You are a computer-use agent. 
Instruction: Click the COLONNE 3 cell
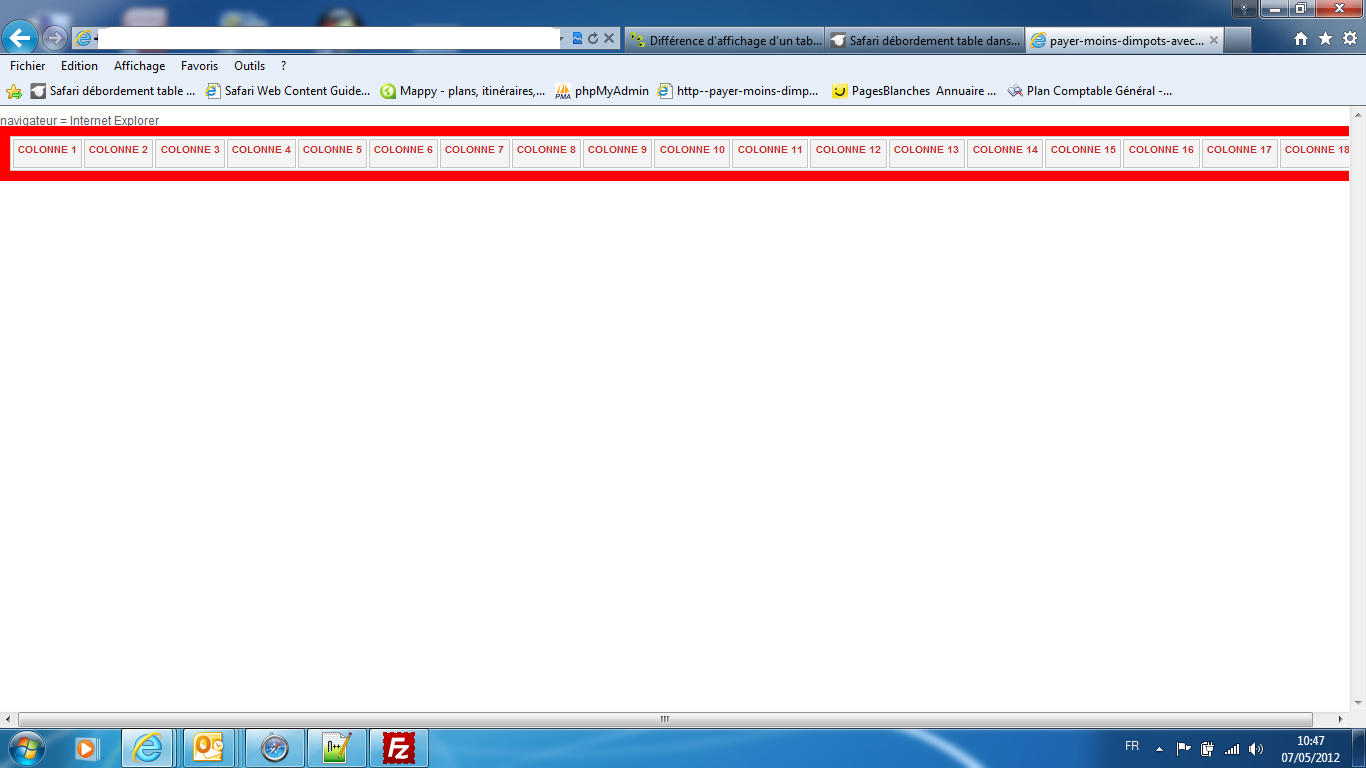(x=190, y=153)
